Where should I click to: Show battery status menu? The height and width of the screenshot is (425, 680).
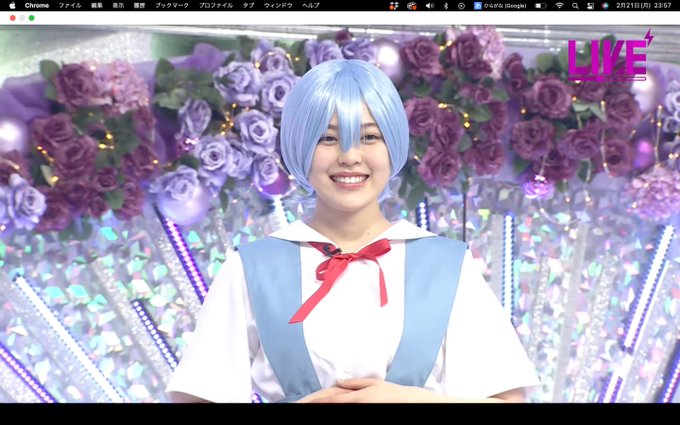[x=541, y=6]
